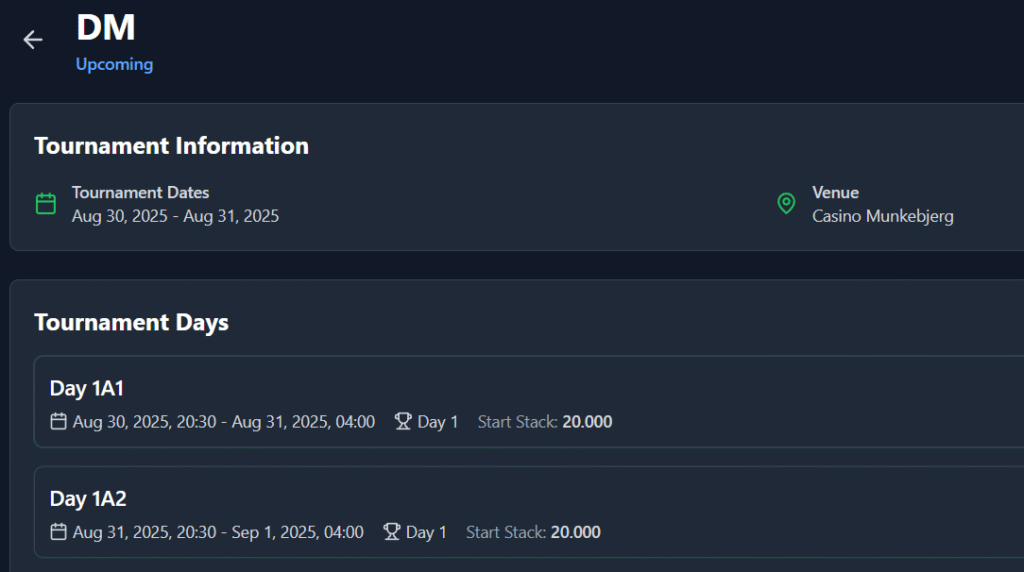This screenshot has height=572, width=1024.
Task: Click Day 1A2 schedule time text
Action: pos(218,532)
